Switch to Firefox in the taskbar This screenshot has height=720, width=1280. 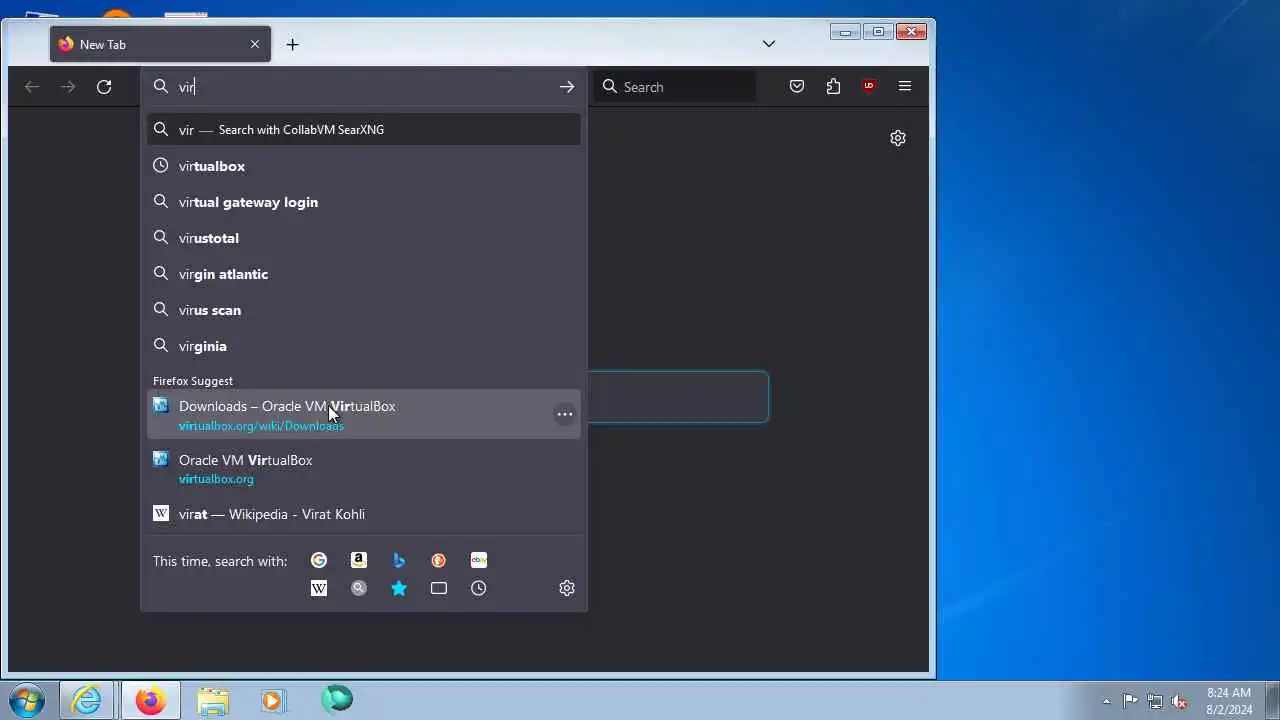pyautogui.click(x=150, y=700)
